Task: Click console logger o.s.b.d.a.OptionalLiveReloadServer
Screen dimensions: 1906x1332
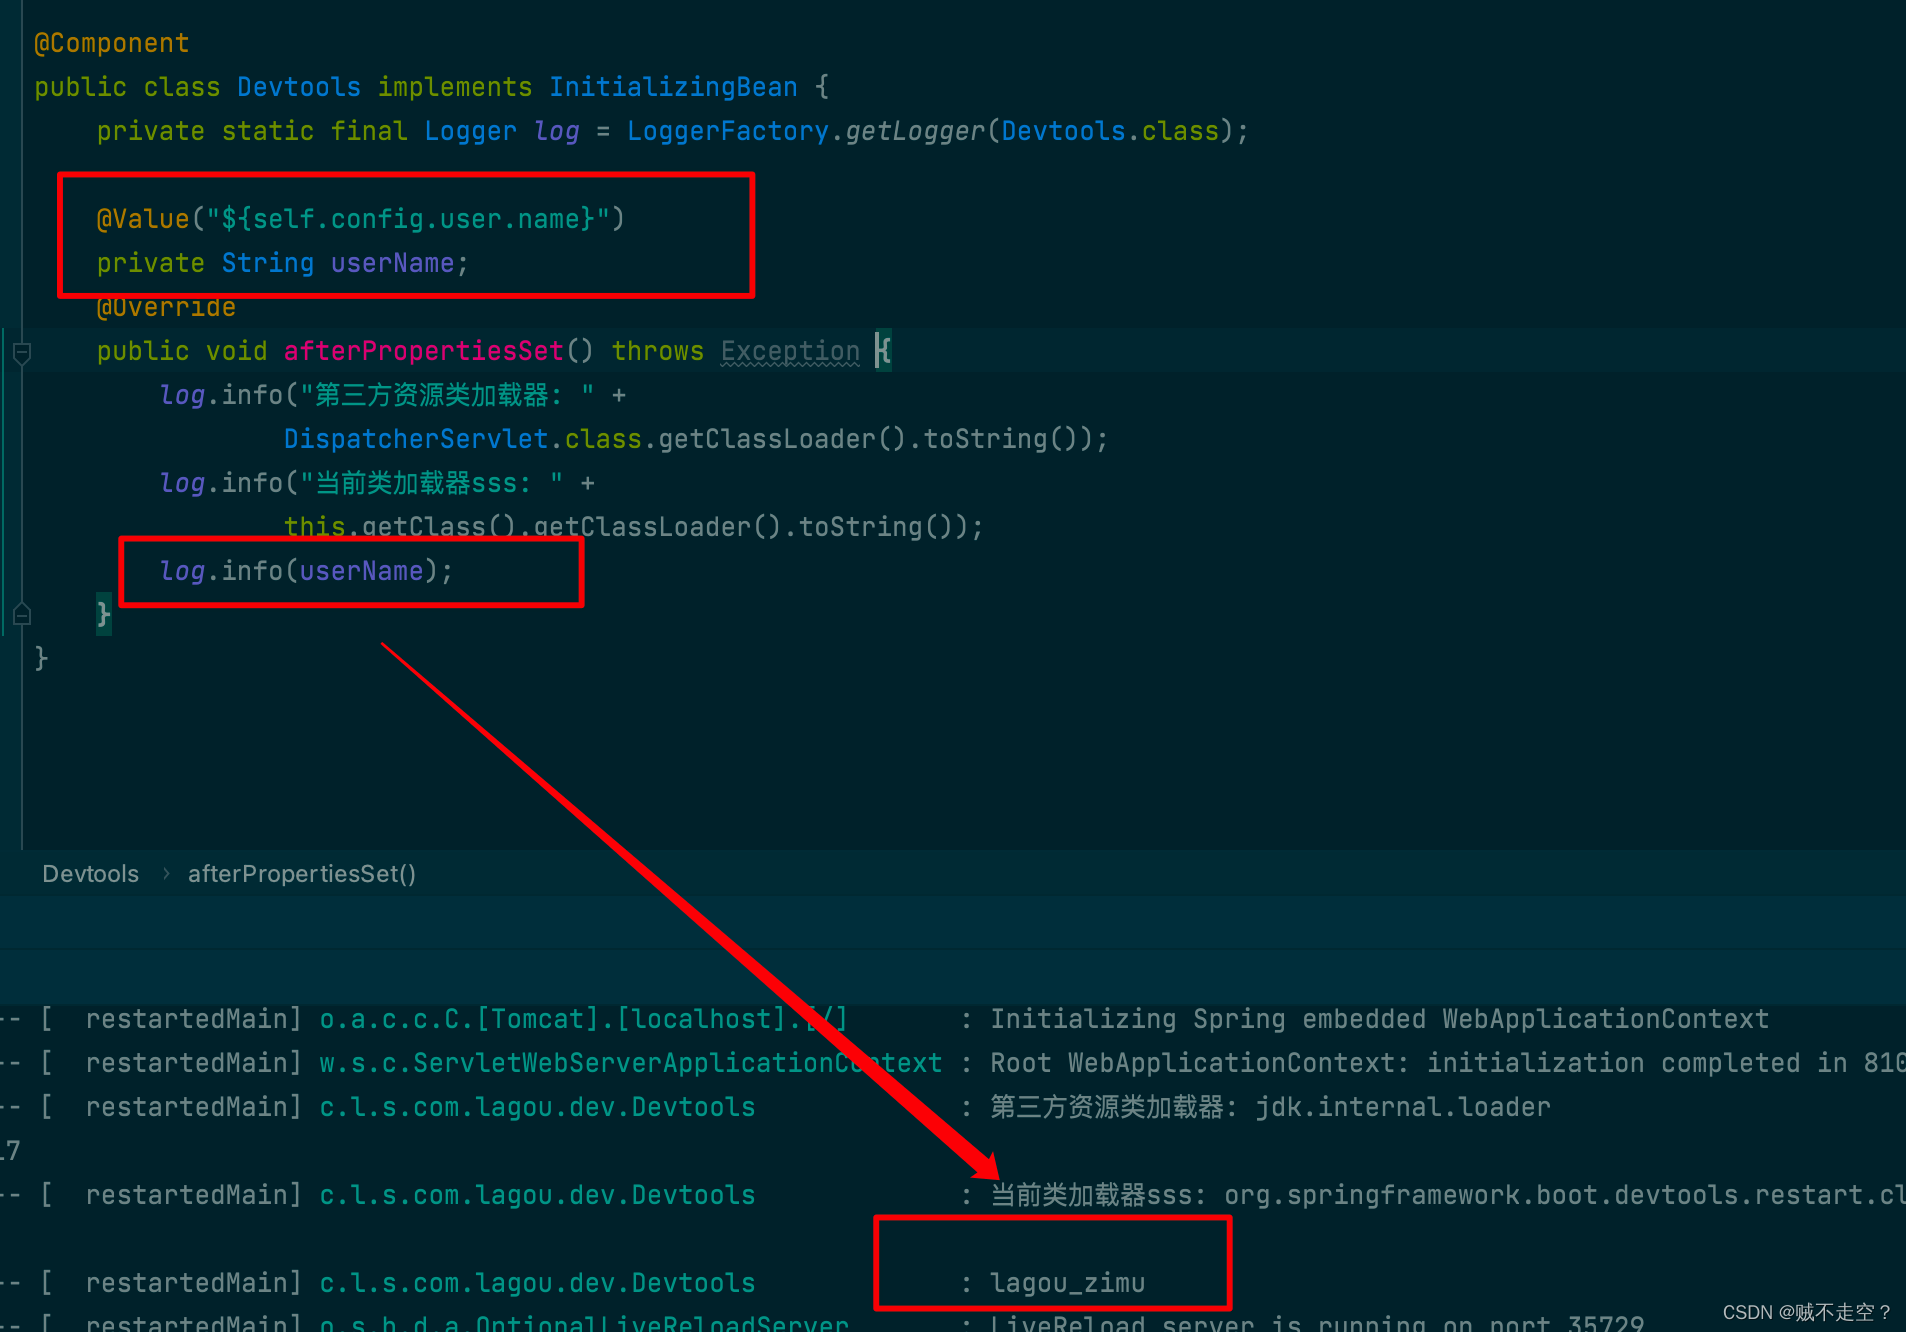Action: tap(584, 1322)
